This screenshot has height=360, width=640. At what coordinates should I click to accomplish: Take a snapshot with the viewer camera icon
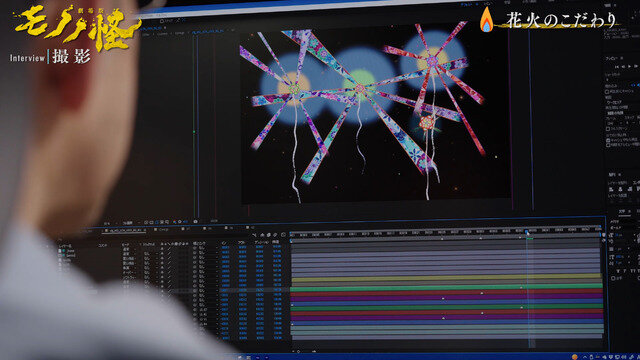click(196, 222)
